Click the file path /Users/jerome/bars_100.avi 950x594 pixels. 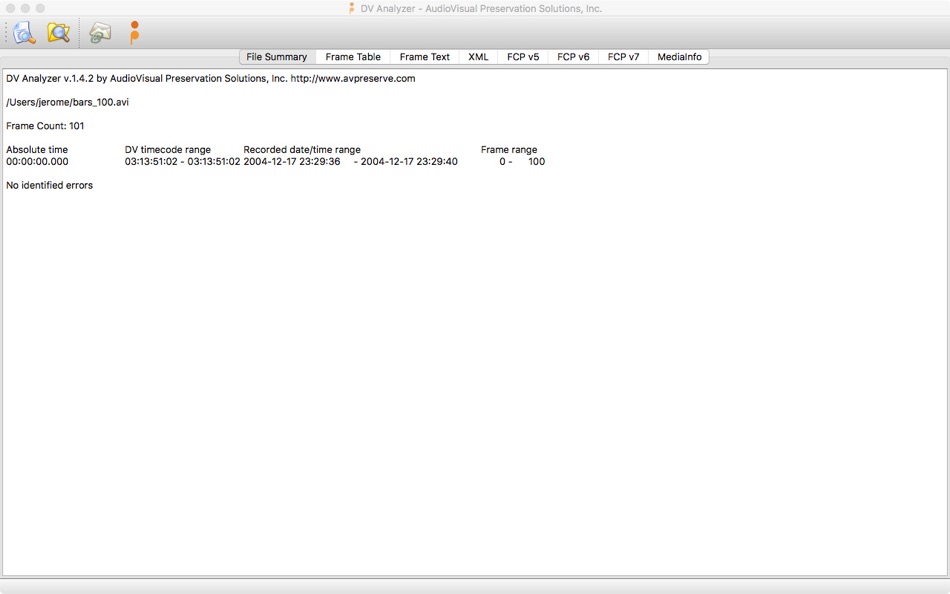pyautogui.click(x=67, y=102)
